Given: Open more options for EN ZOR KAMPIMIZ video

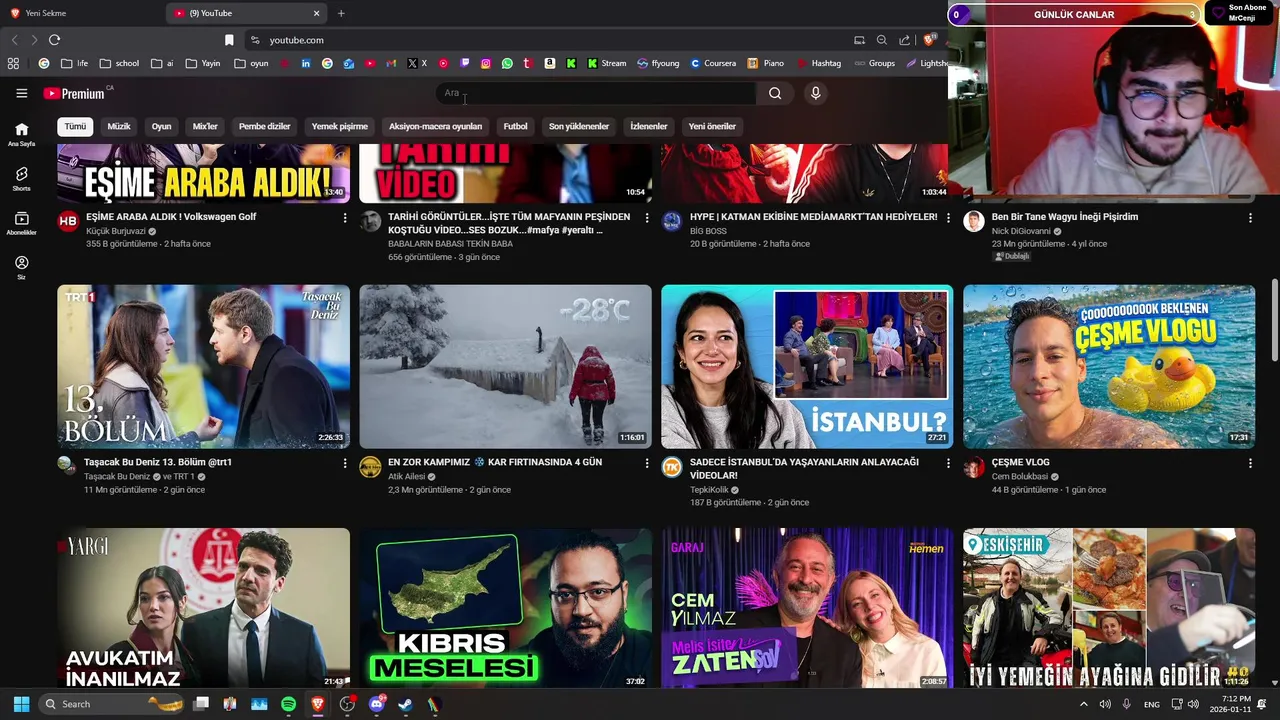Looking at the screenshot, I should (x=647, y=463).
